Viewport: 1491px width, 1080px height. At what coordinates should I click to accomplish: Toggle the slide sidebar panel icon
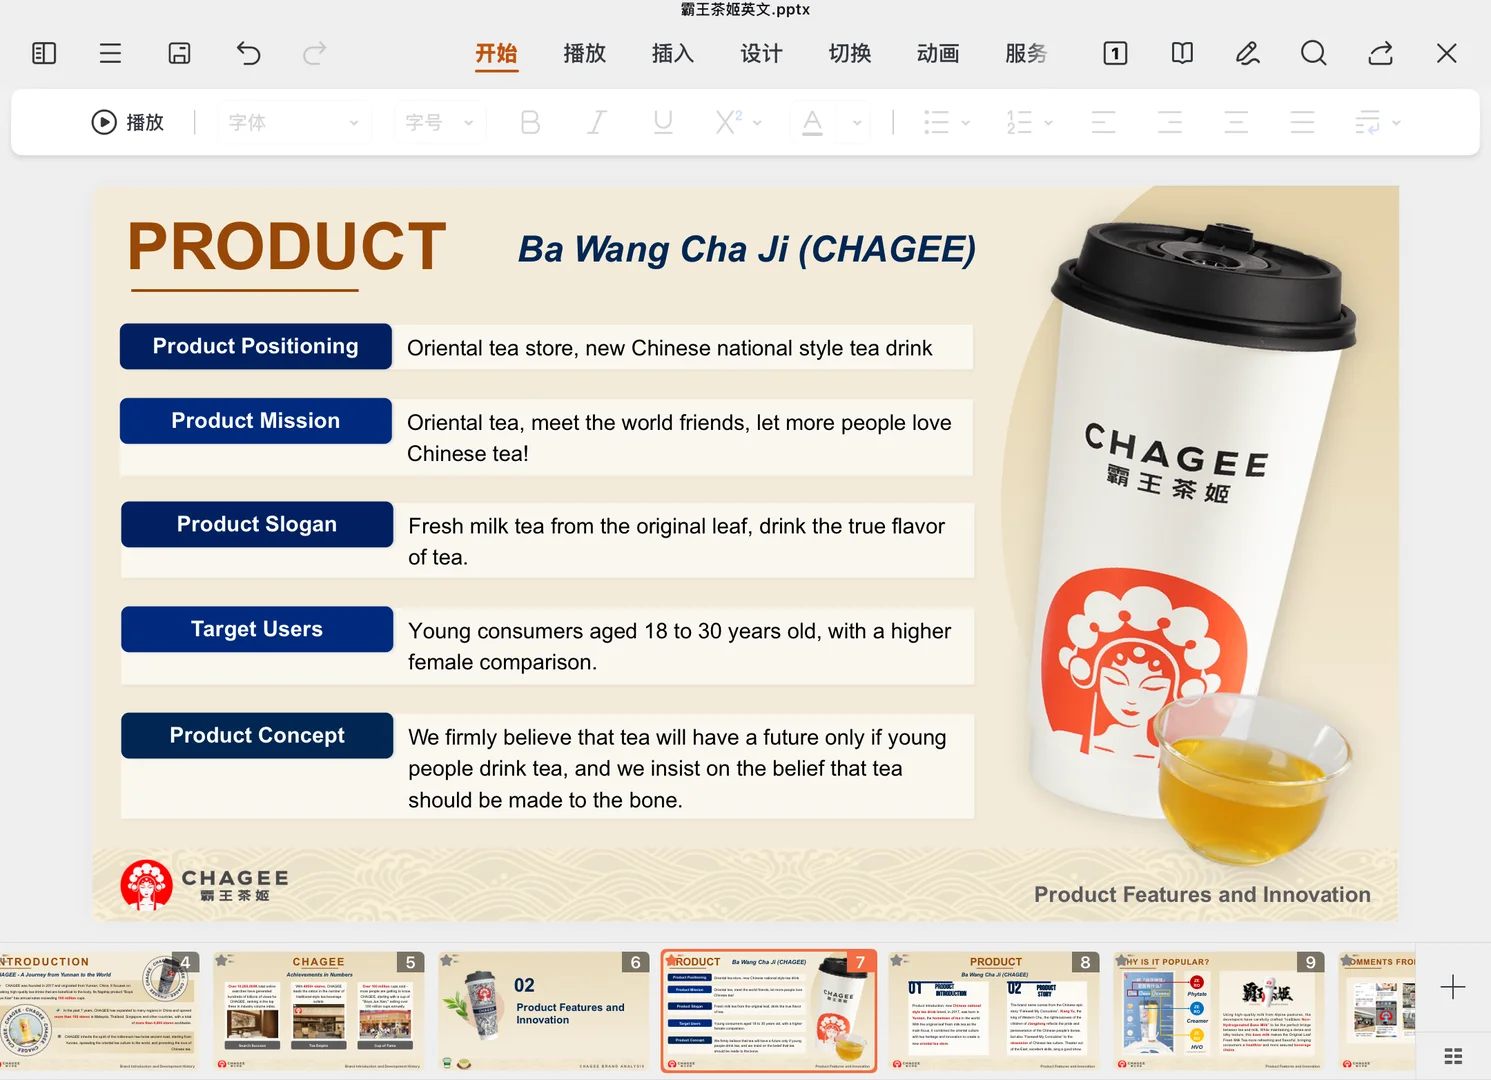44,54
